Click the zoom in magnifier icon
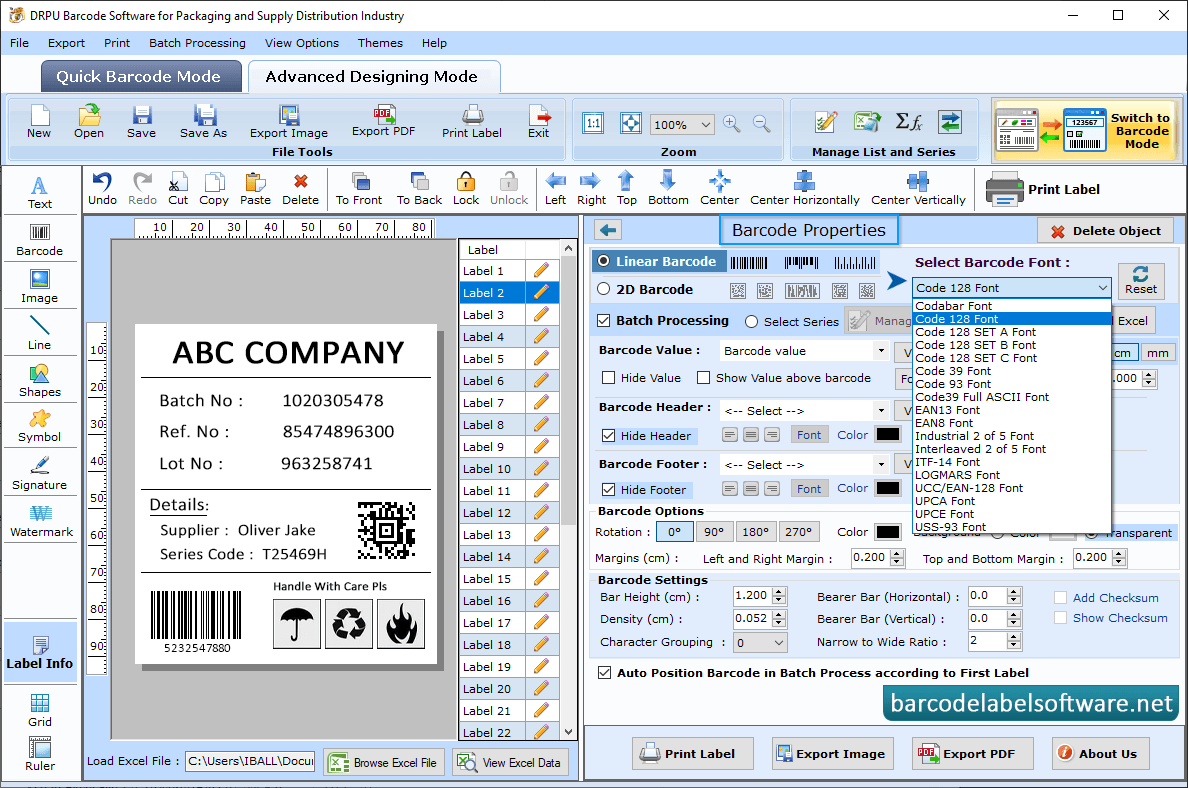 pos(731,124)
